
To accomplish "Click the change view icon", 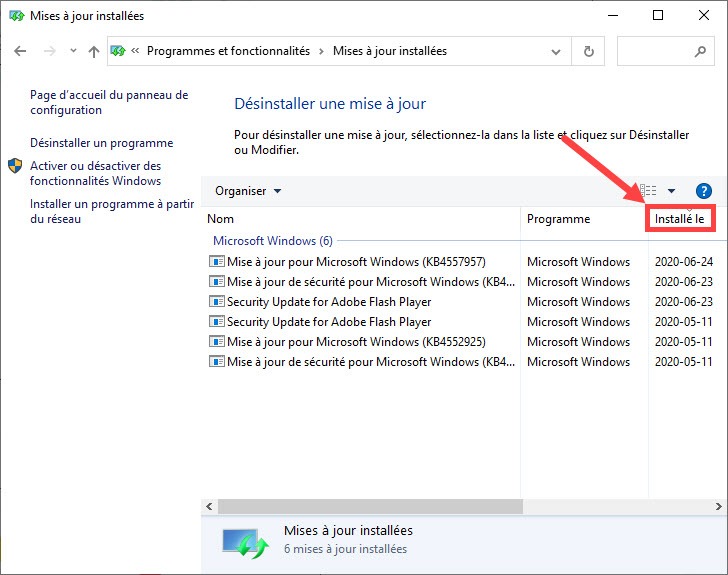I will click(x=648, y=190).
